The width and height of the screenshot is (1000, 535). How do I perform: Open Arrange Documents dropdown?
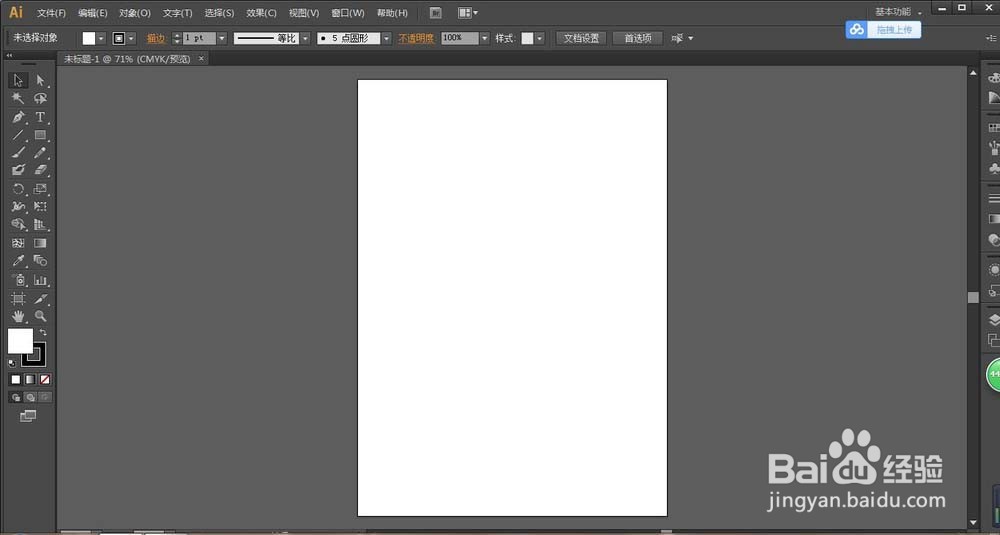(467, 13)
